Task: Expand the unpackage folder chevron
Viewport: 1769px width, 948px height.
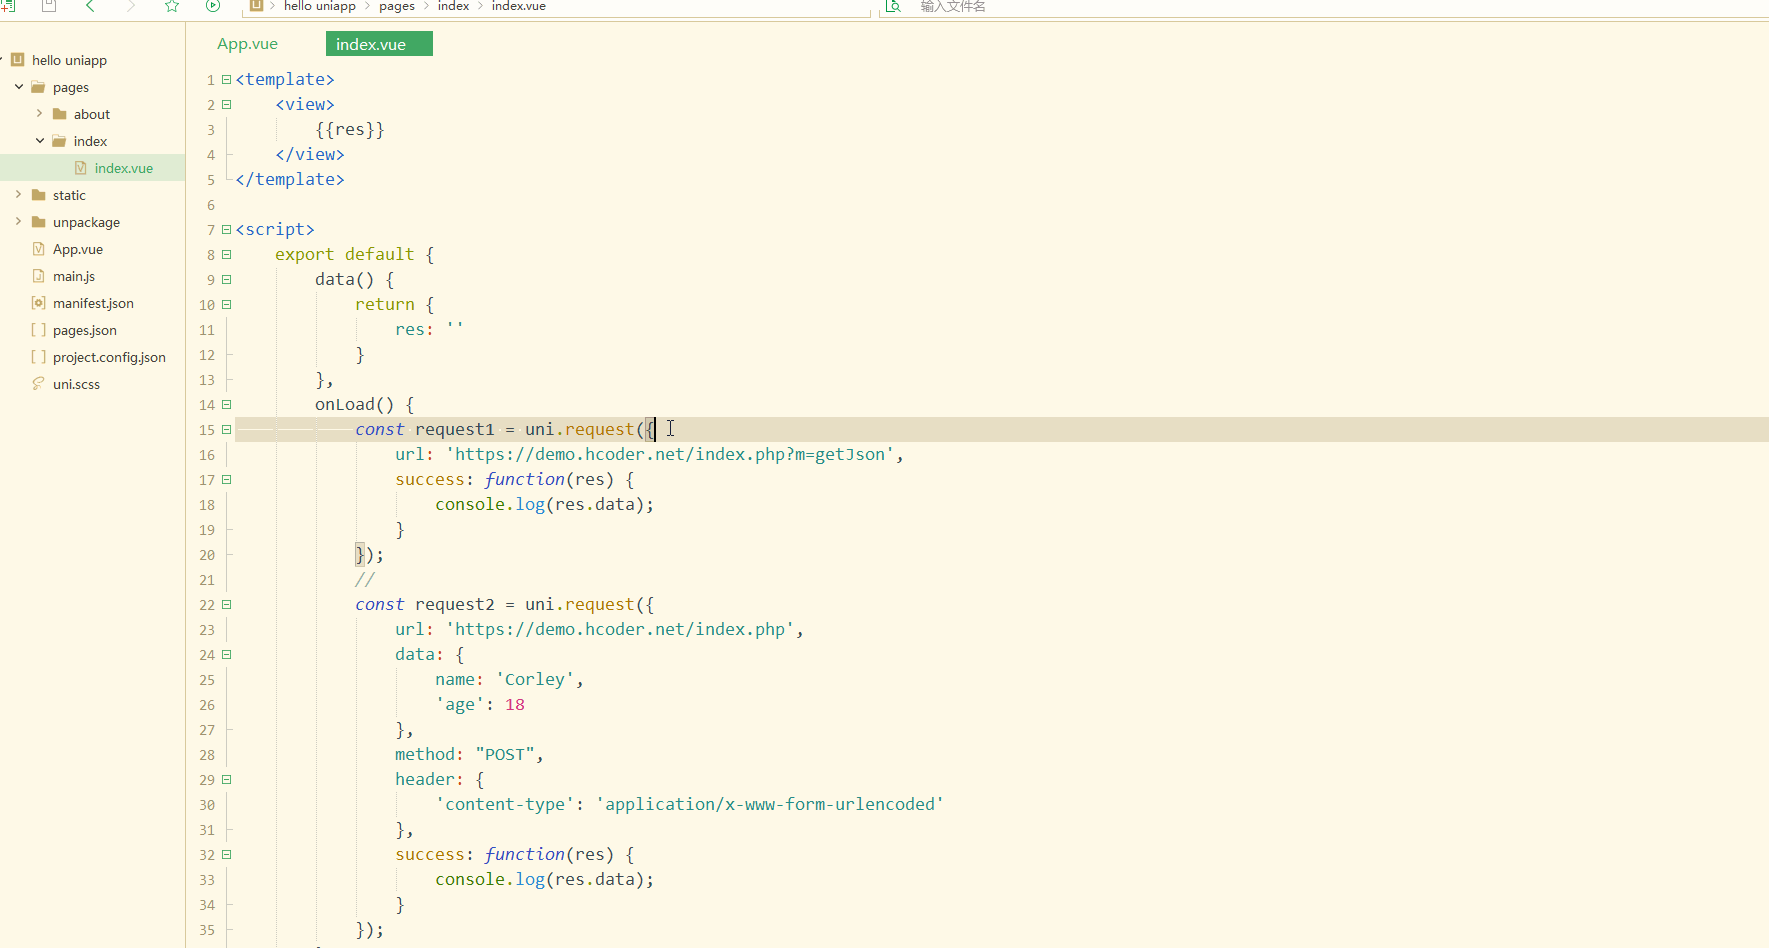Action: coord(19,222)
